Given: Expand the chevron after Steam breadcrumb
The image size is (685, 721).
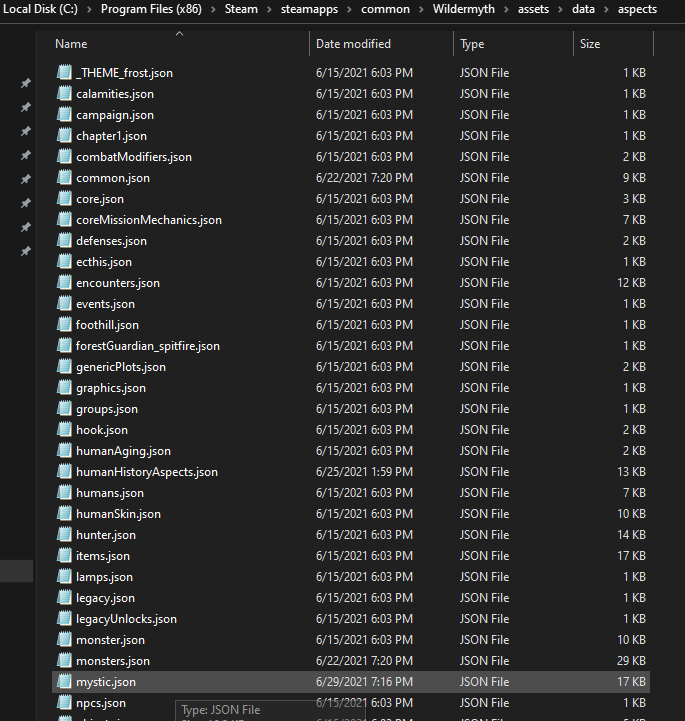Looking at the screenshot, I should click(x=269, y=10).
